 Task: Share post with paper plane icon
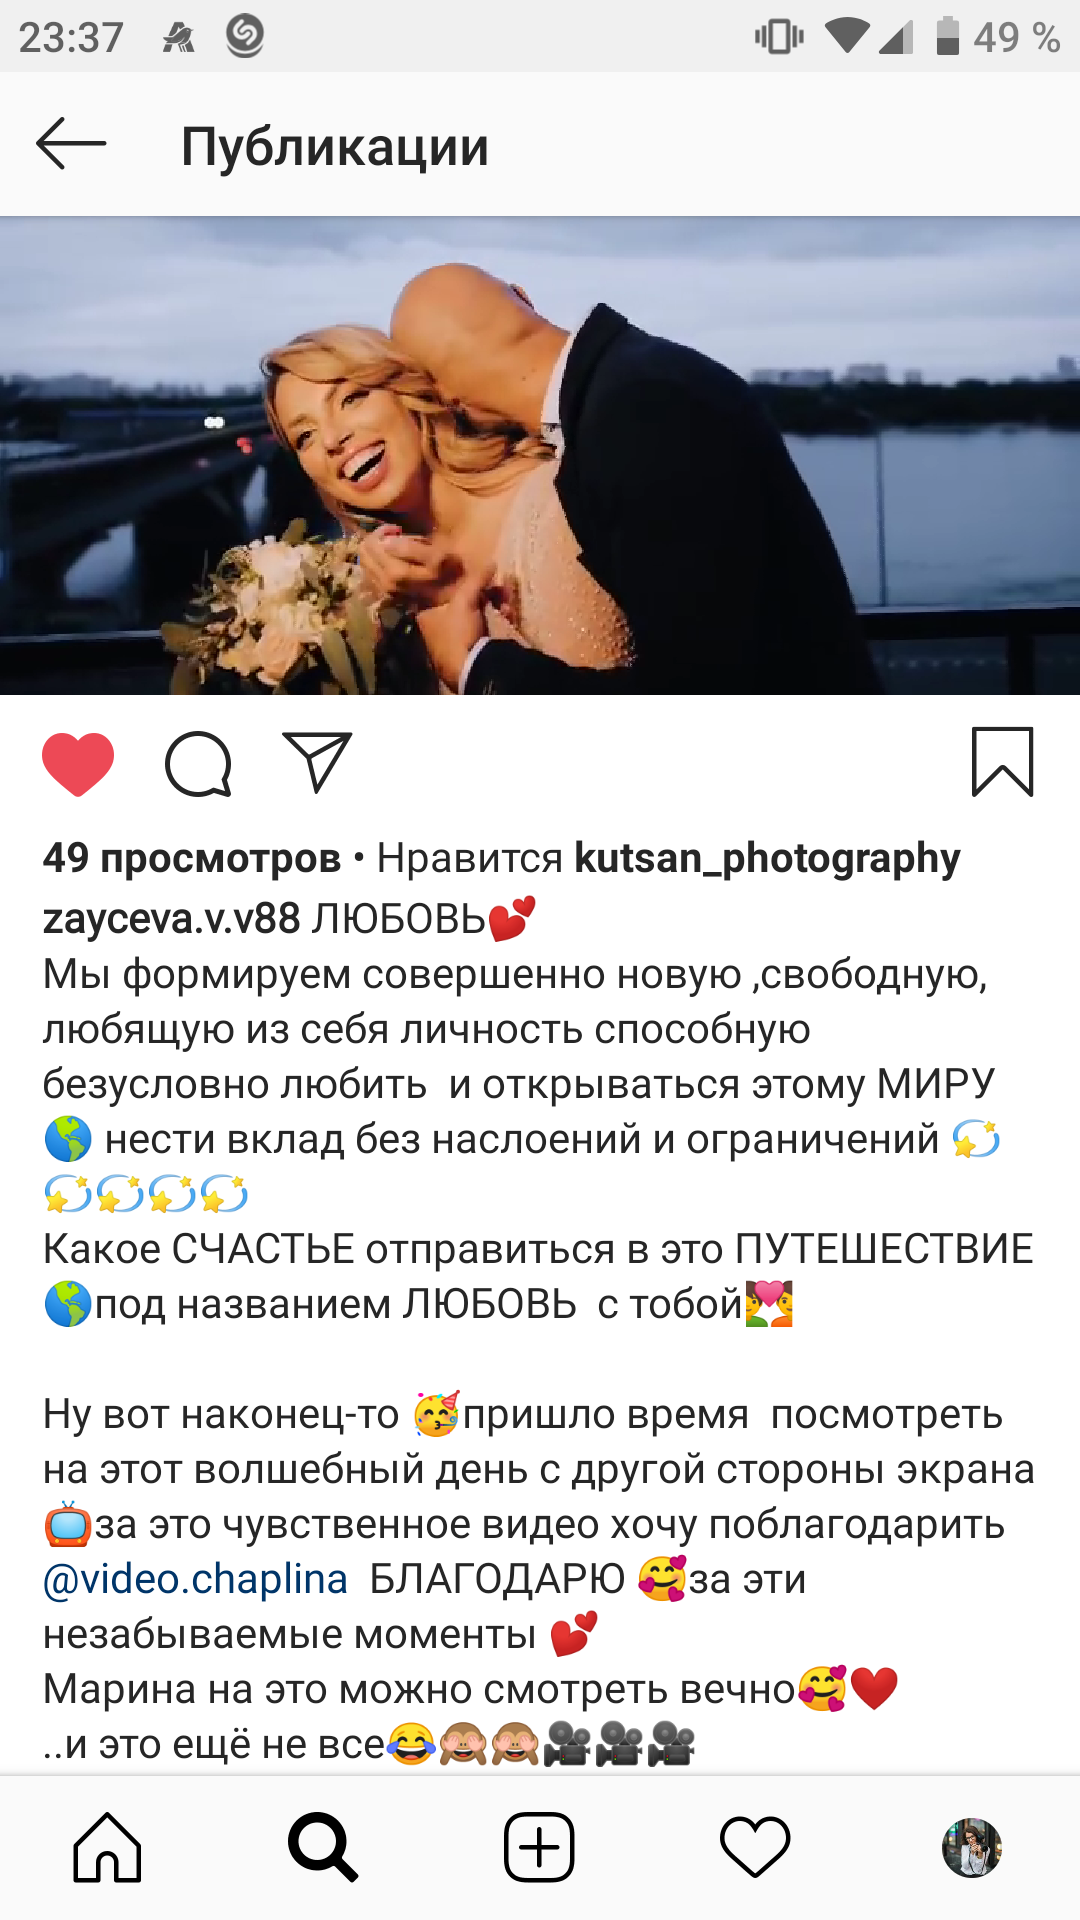tap(317, 762)
